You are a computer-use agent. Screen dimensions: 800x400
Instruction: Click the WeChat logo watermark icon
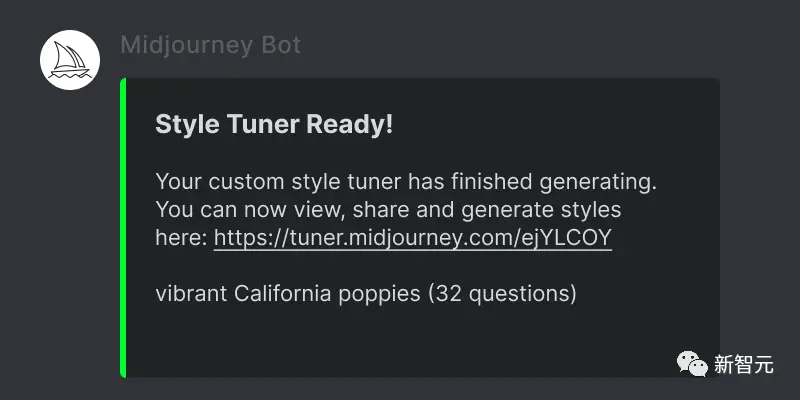coord(692,363)
